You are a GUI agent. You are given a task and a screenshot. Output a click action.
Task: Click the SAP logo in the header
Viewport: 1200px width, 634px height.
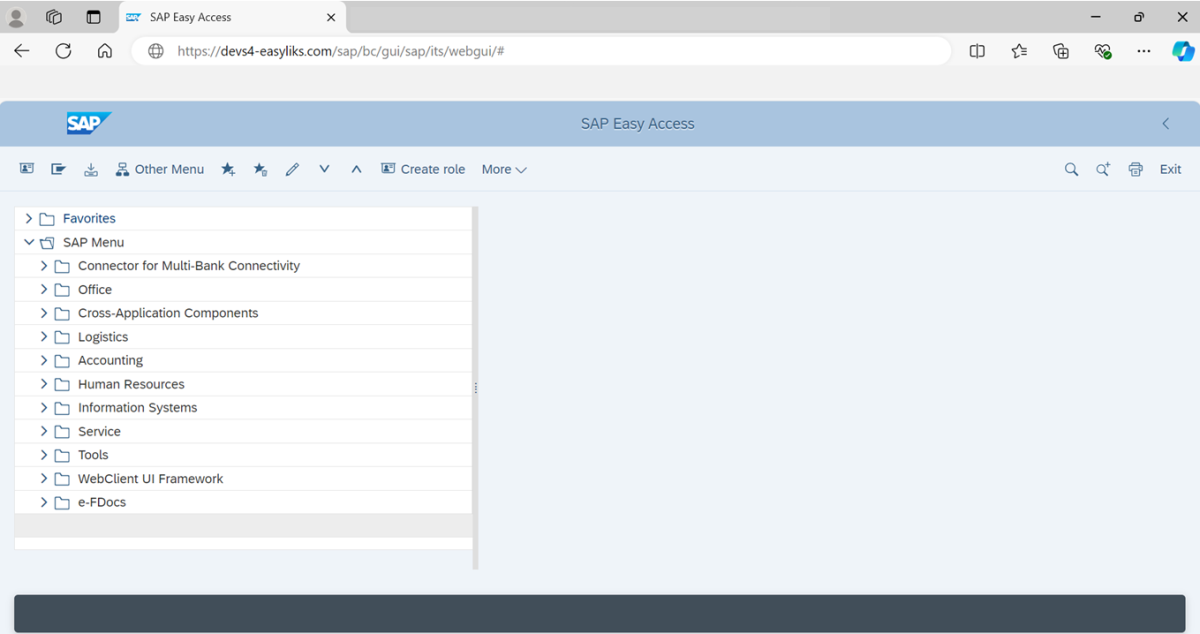coord(88,123)
